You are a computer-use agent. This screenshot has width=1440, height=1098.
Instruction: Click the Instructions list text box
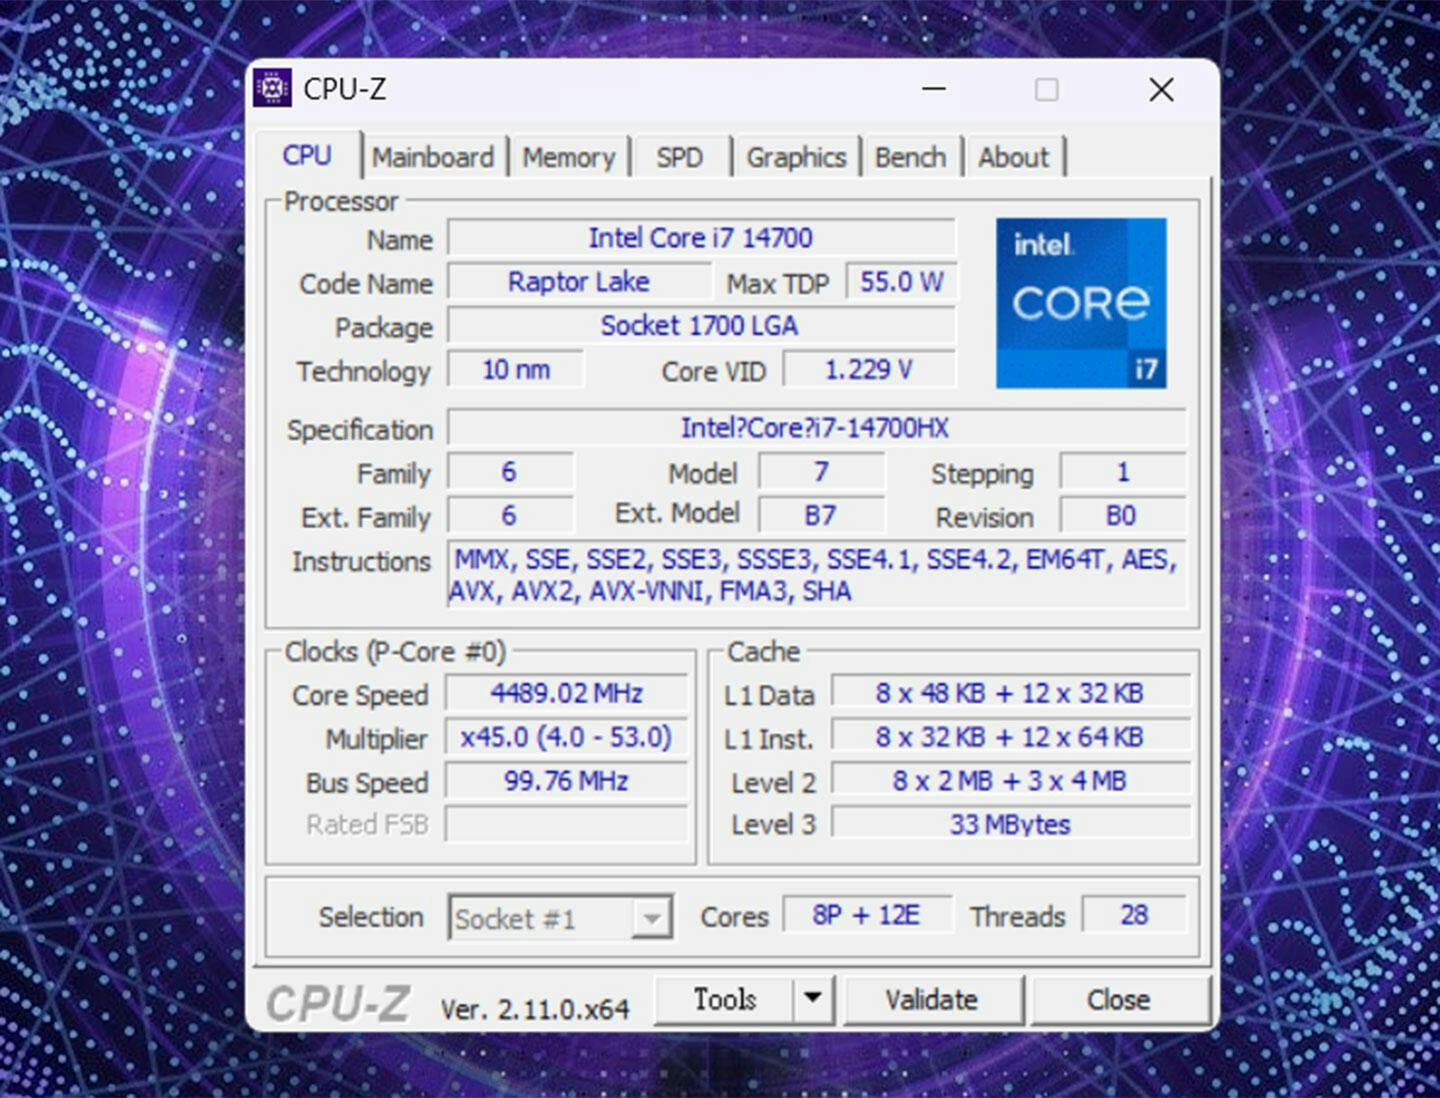pos(816,575)
